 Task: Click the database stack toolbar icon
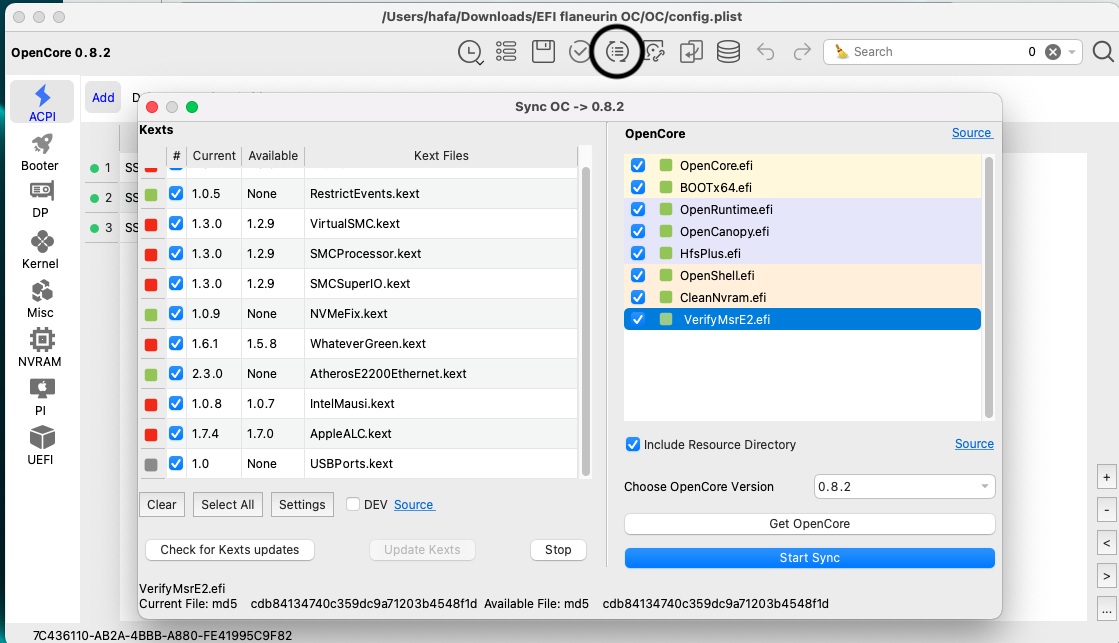click(x=728, y=52)
